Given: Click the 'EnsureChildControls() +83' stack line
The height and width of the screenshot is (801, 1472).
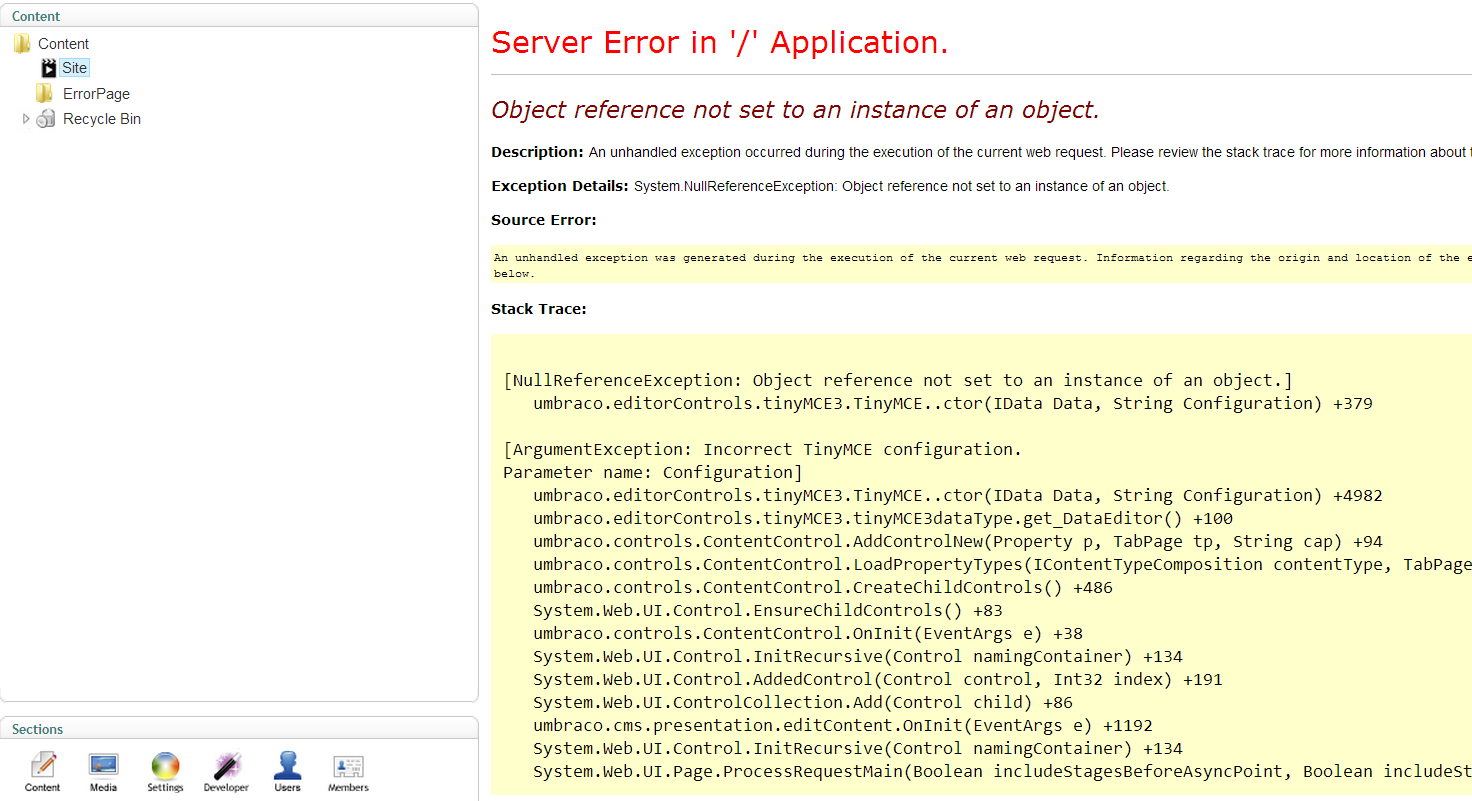Looking at the screenshot, I should tap(768, 610).
